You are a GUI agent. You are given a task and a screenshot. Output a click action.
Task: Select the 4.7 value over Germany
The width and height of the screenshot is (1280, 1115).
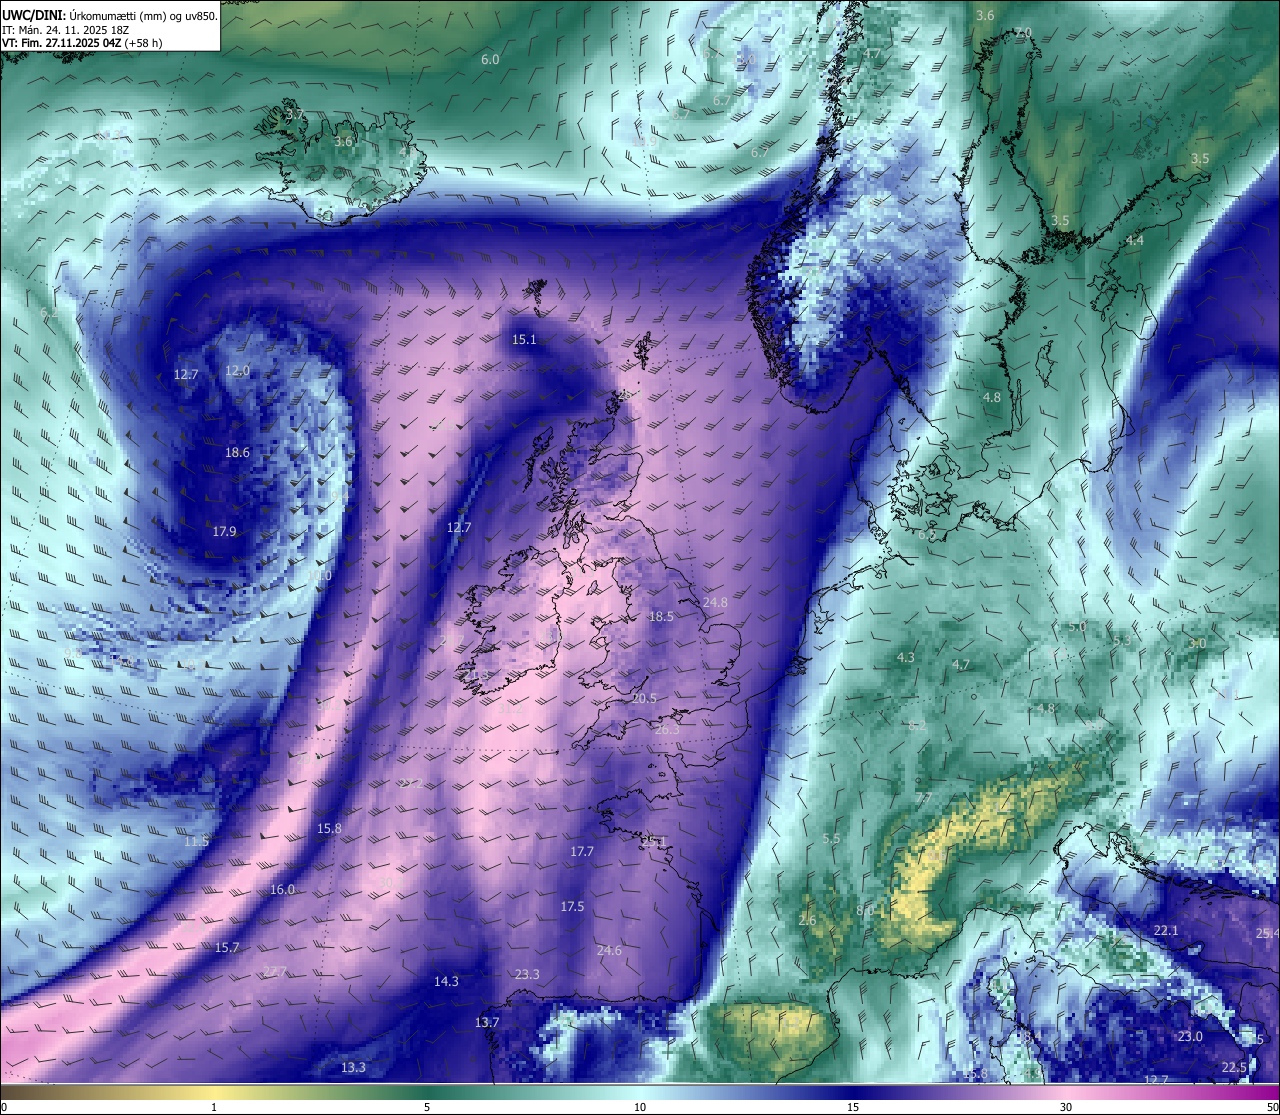click(961, 665)
